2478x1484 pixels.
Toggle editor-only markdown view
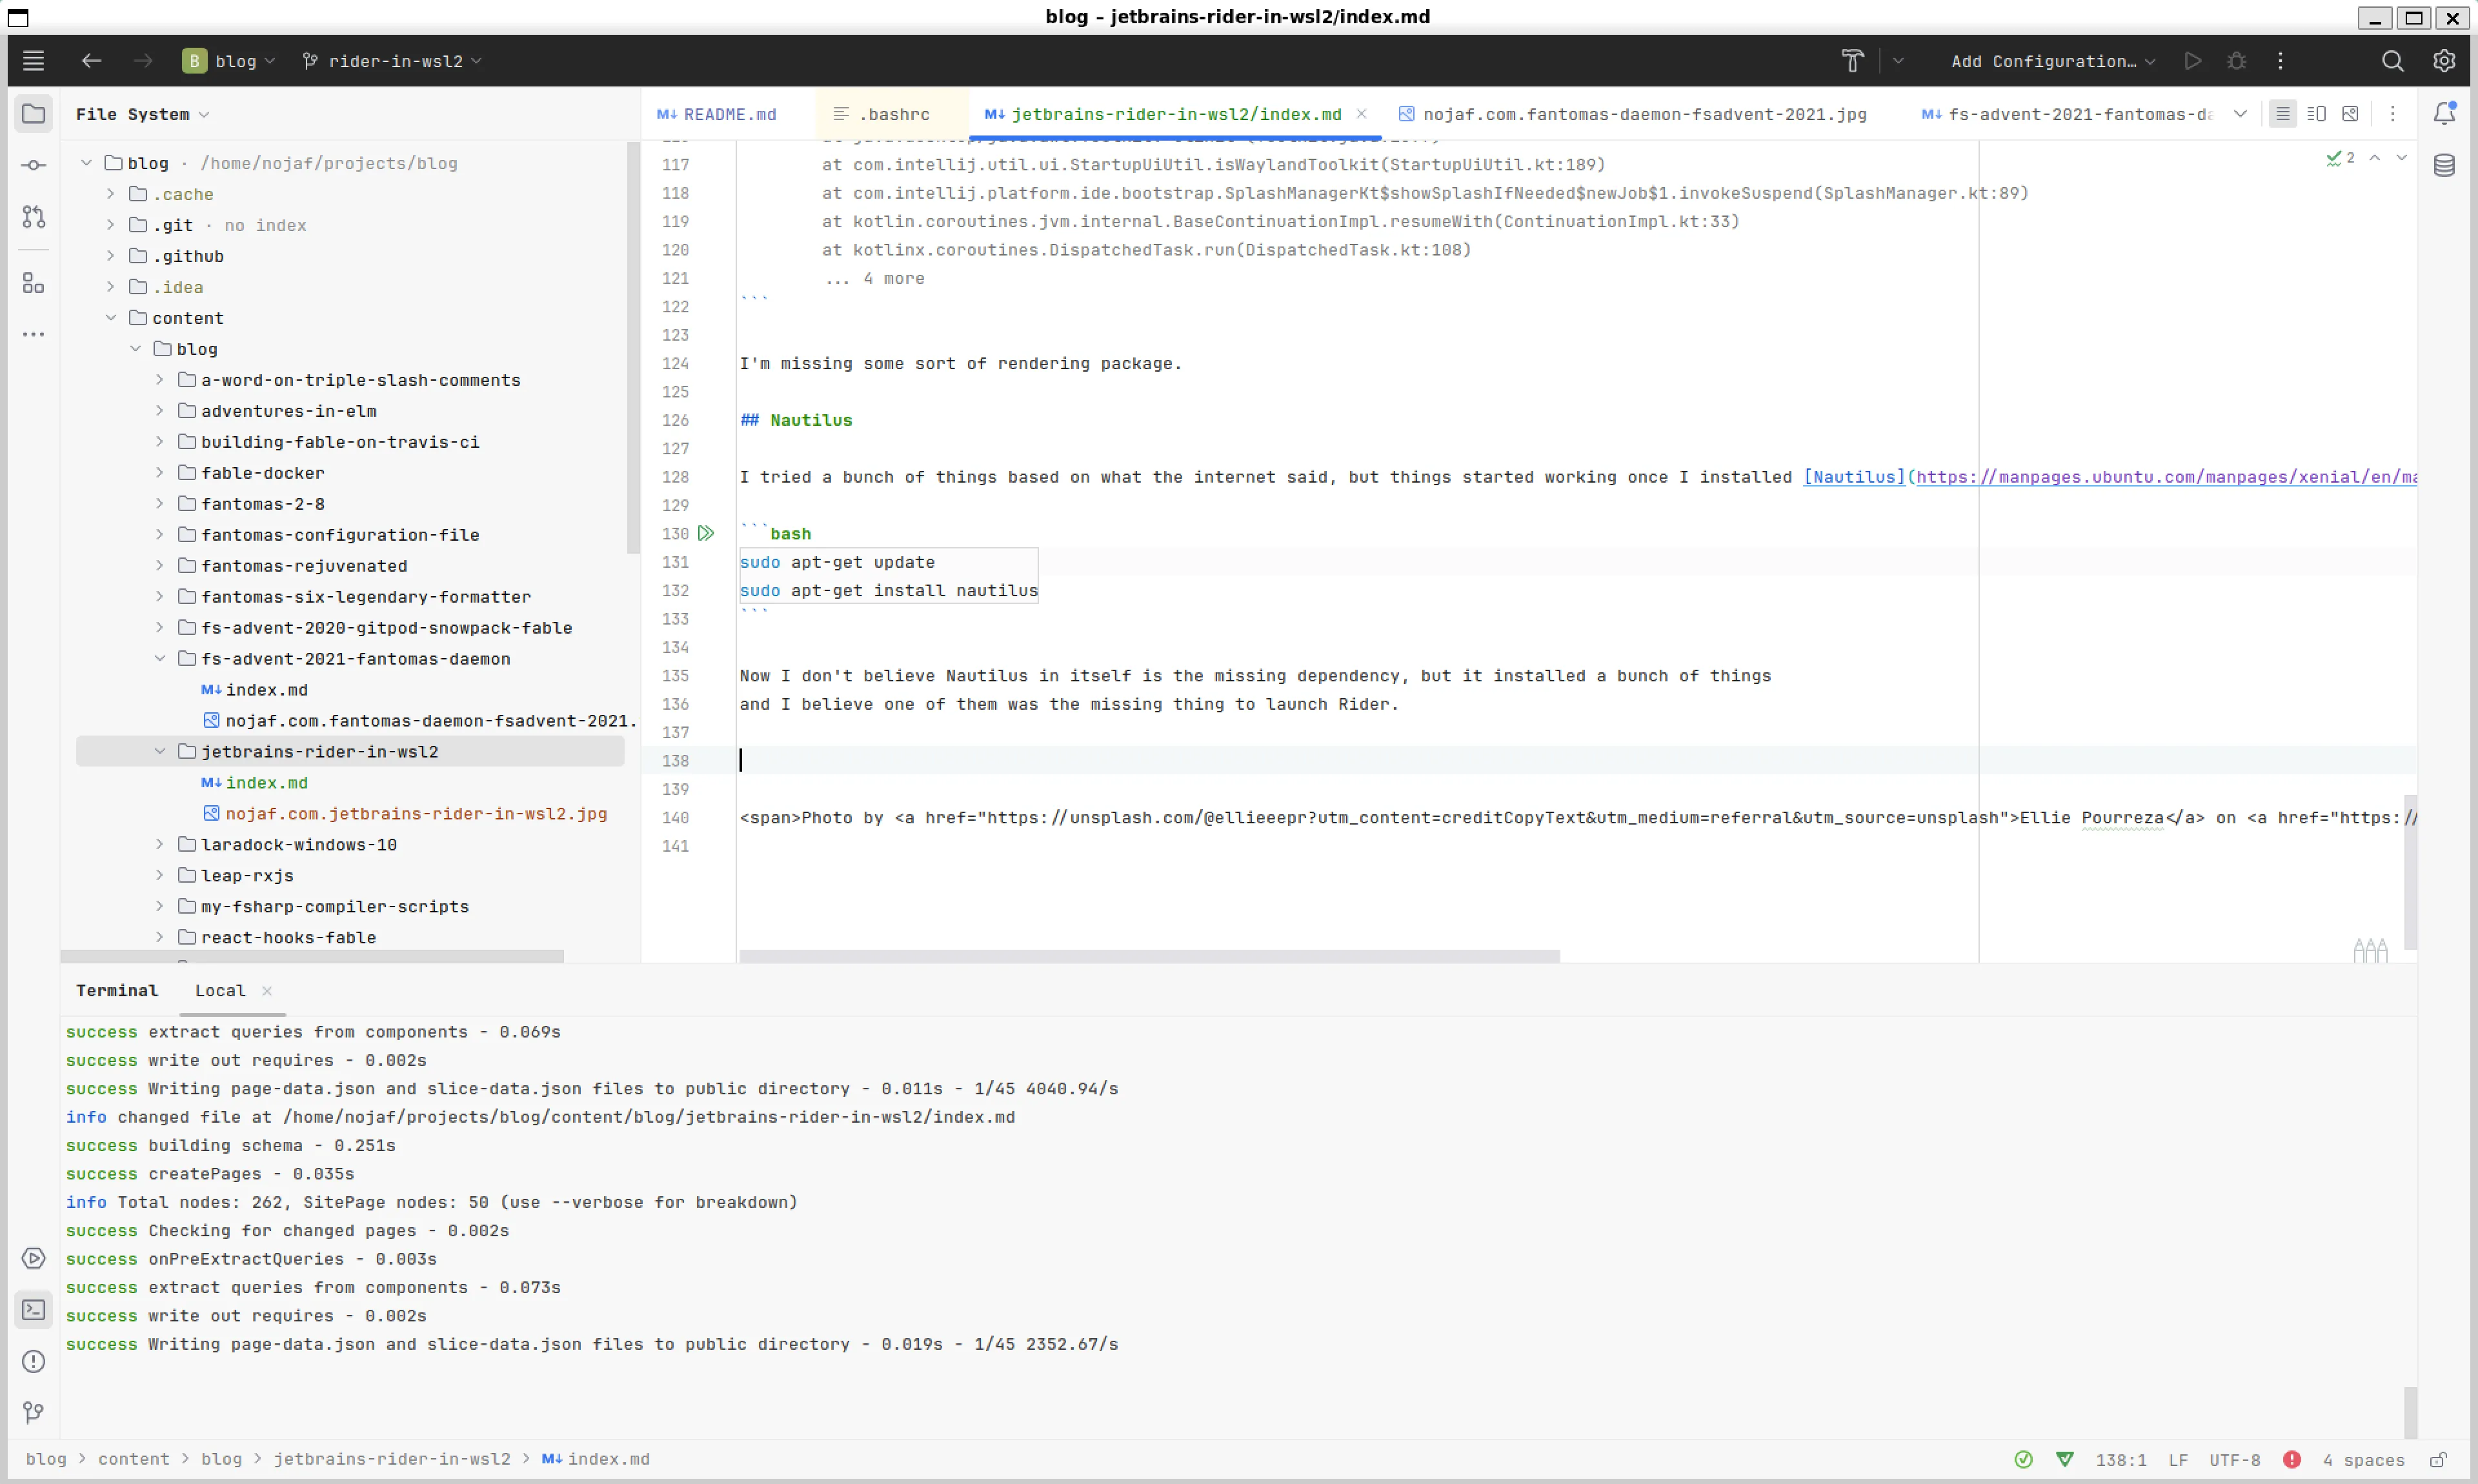click(2282, 113)
